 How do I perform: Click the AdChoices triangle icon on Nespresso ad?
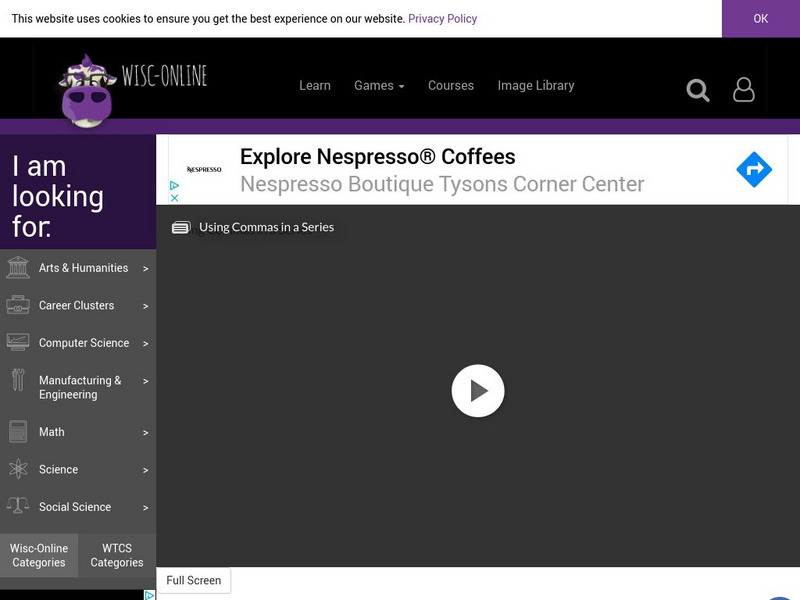pyautogui.click(x=174, y=186)
